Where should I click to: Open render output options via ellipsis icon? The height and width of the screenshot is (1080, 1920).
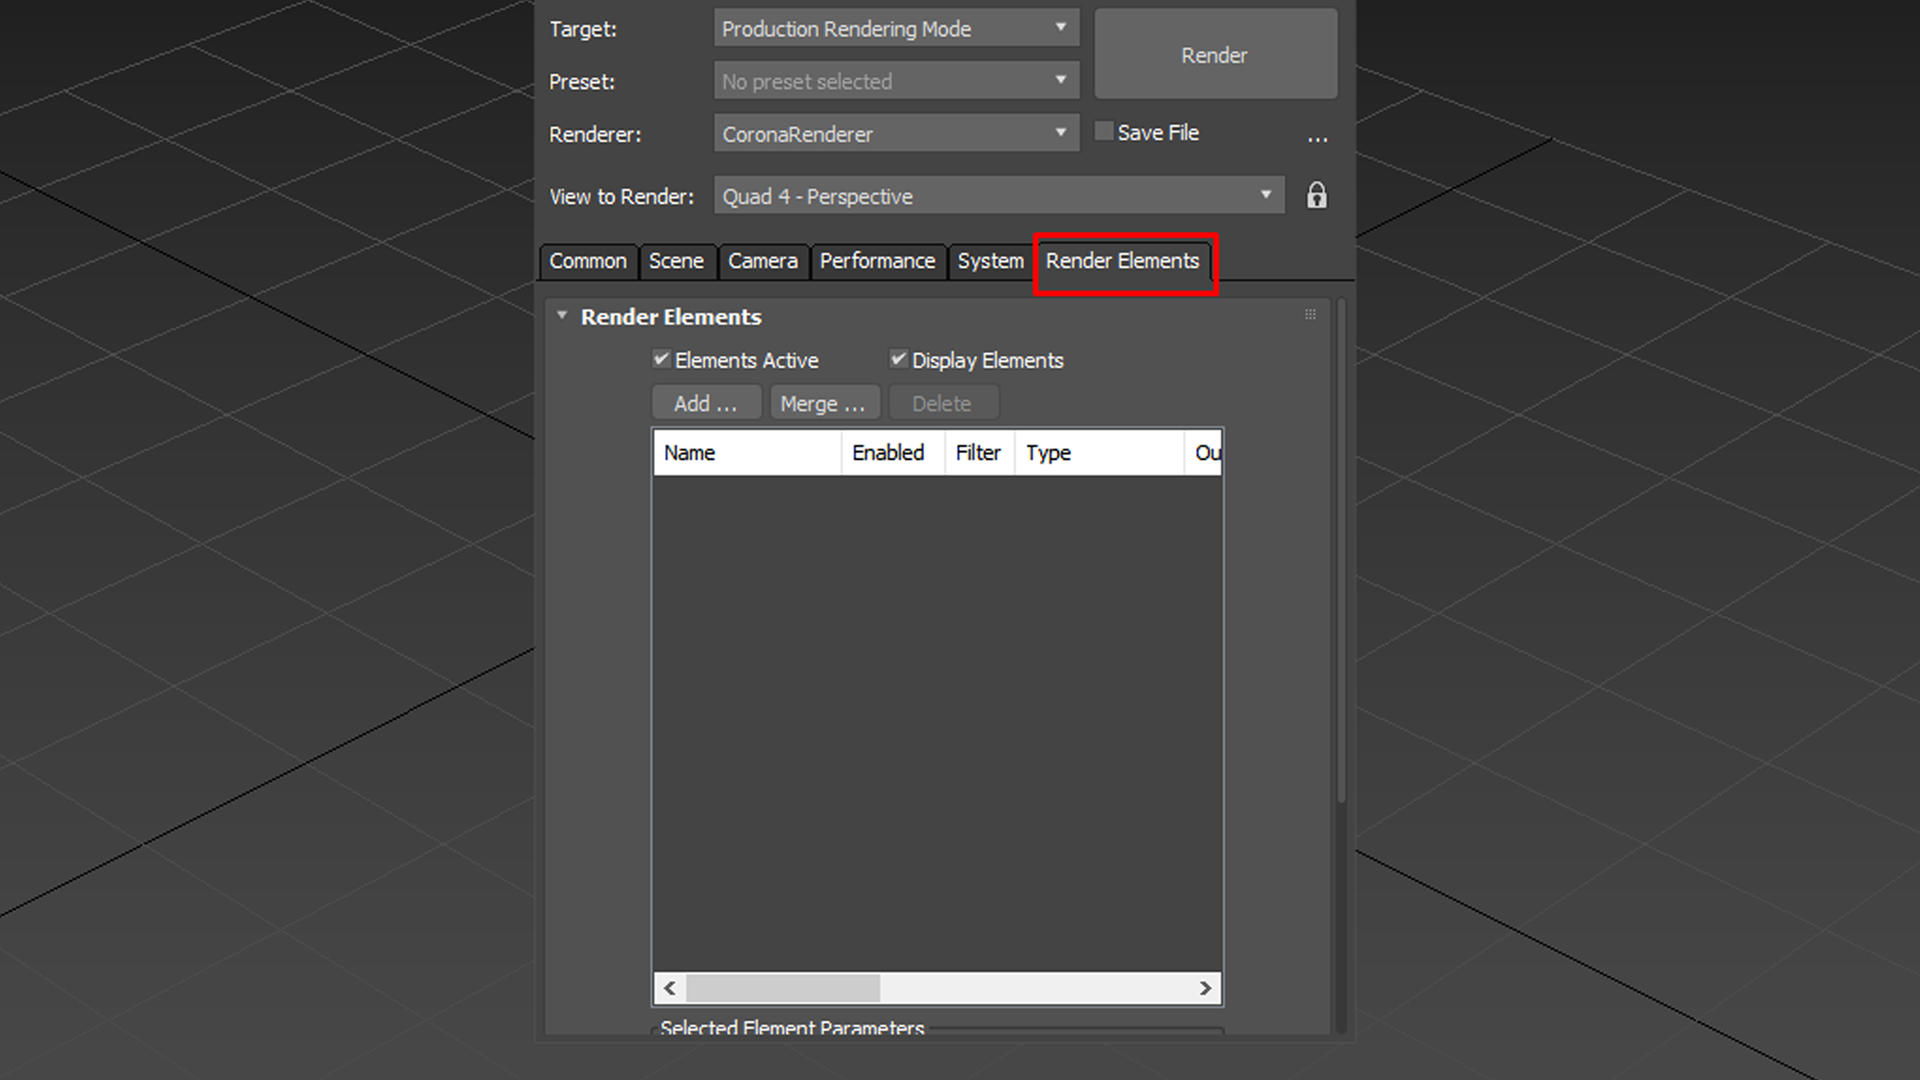click(1318, 138)
